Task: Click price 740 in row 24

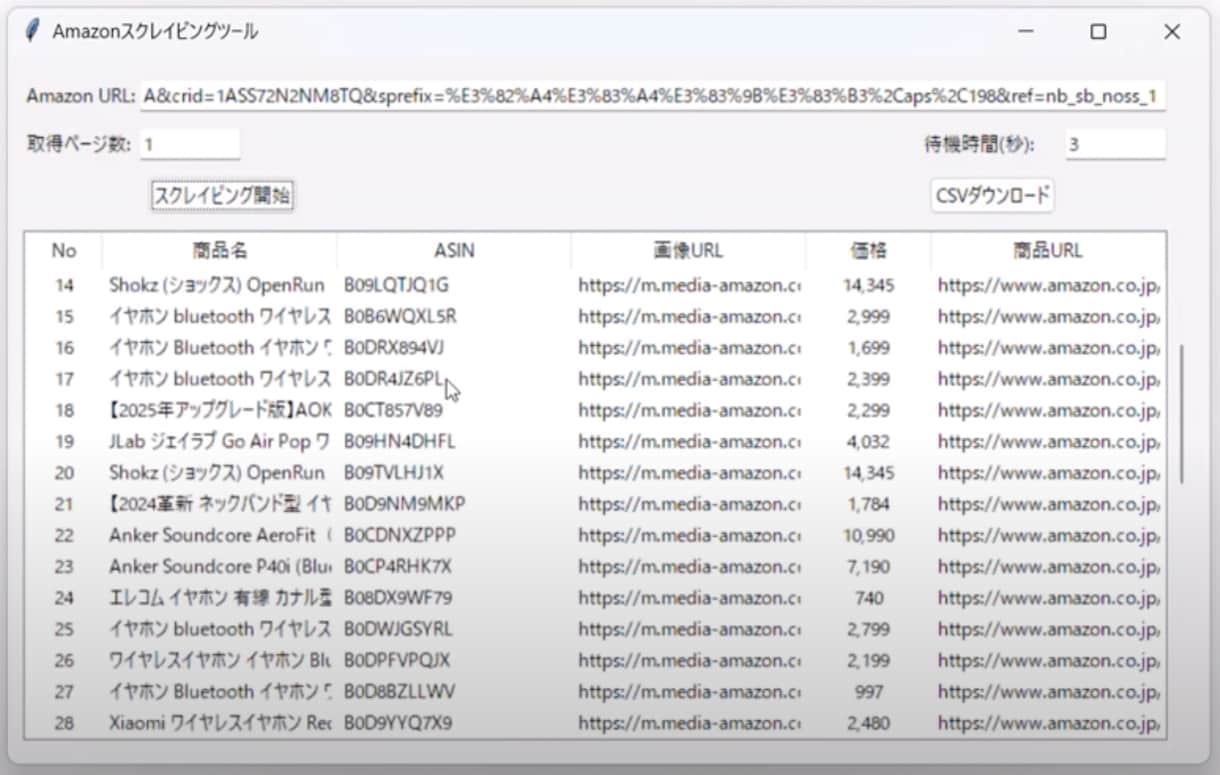Action: click(x=868, y=598)
